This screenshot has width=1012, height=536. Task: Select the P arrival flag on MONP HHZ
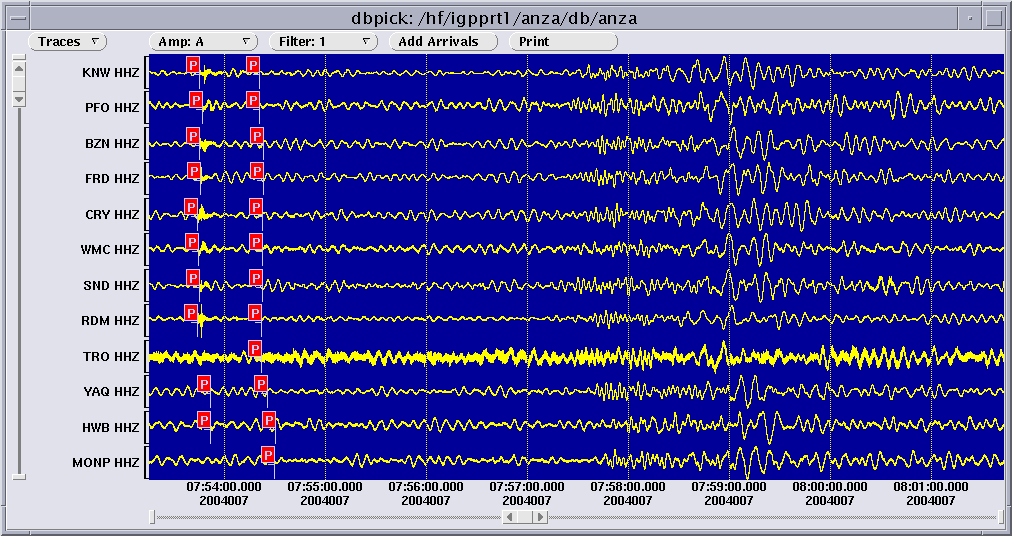click(268, 455)
